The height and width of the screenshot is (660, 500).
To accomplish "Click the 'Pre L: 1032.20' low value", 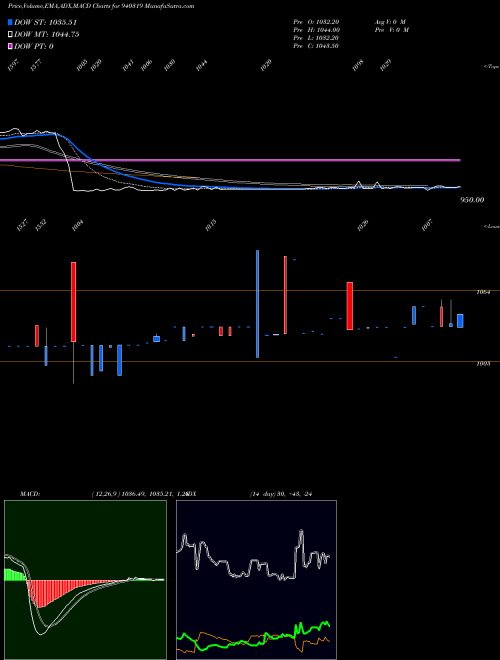I will pyautogui.click(x=316, y=38).
